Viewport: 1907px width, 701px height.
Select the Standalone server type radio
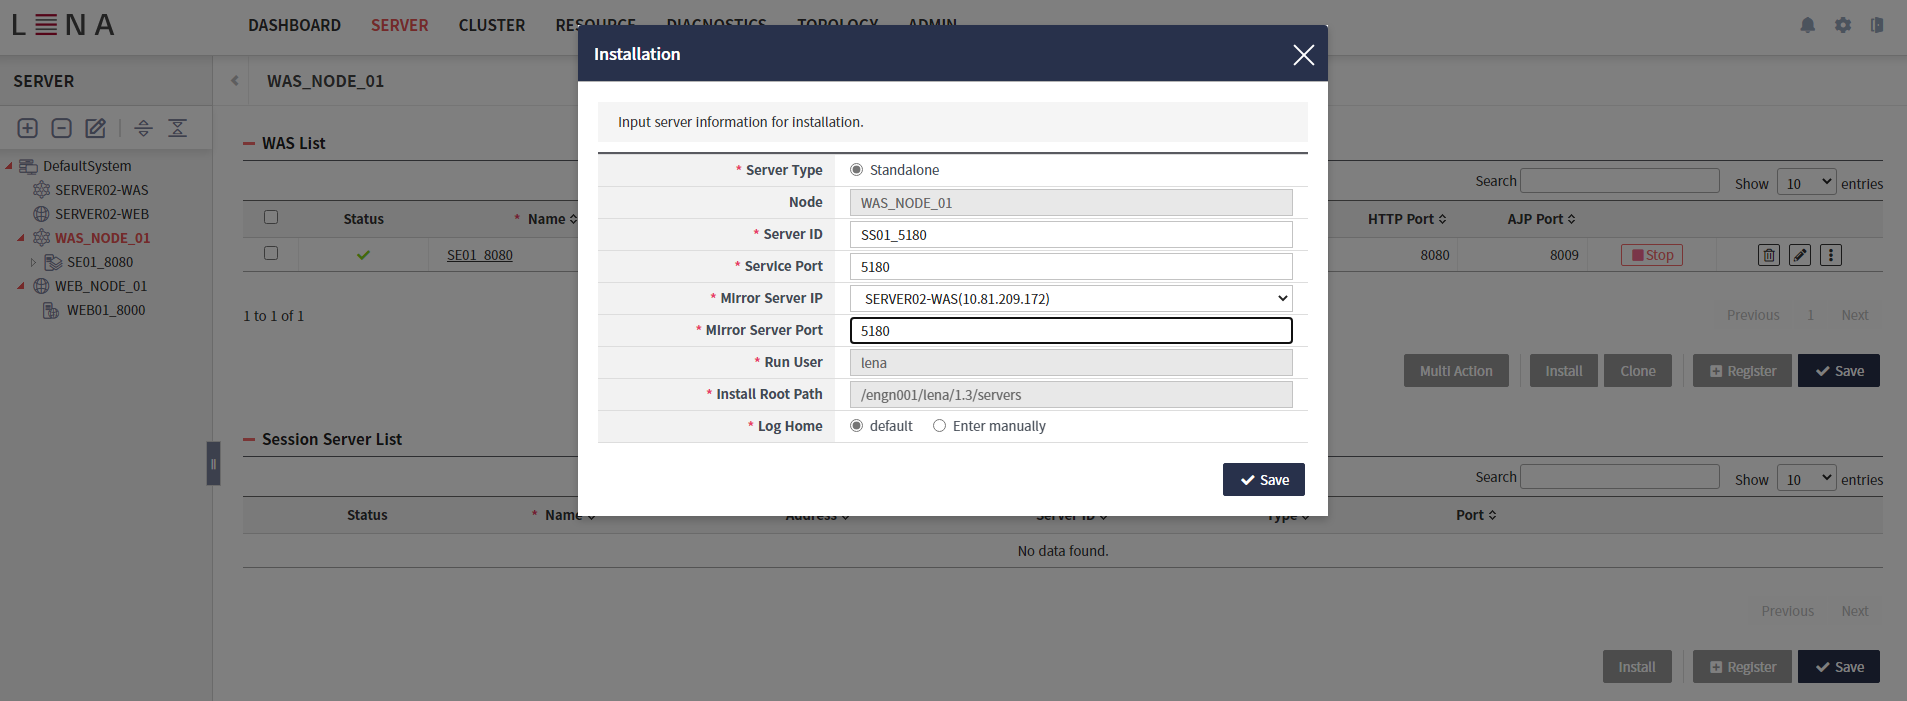click(x=856, y=170)
